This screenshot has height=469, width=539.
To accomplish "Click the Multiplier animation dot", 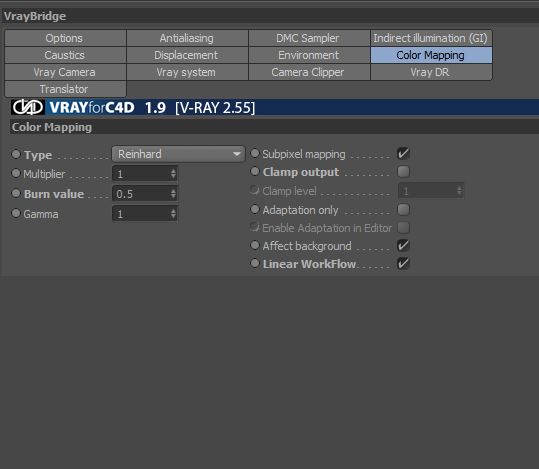I will pos(16,173).
